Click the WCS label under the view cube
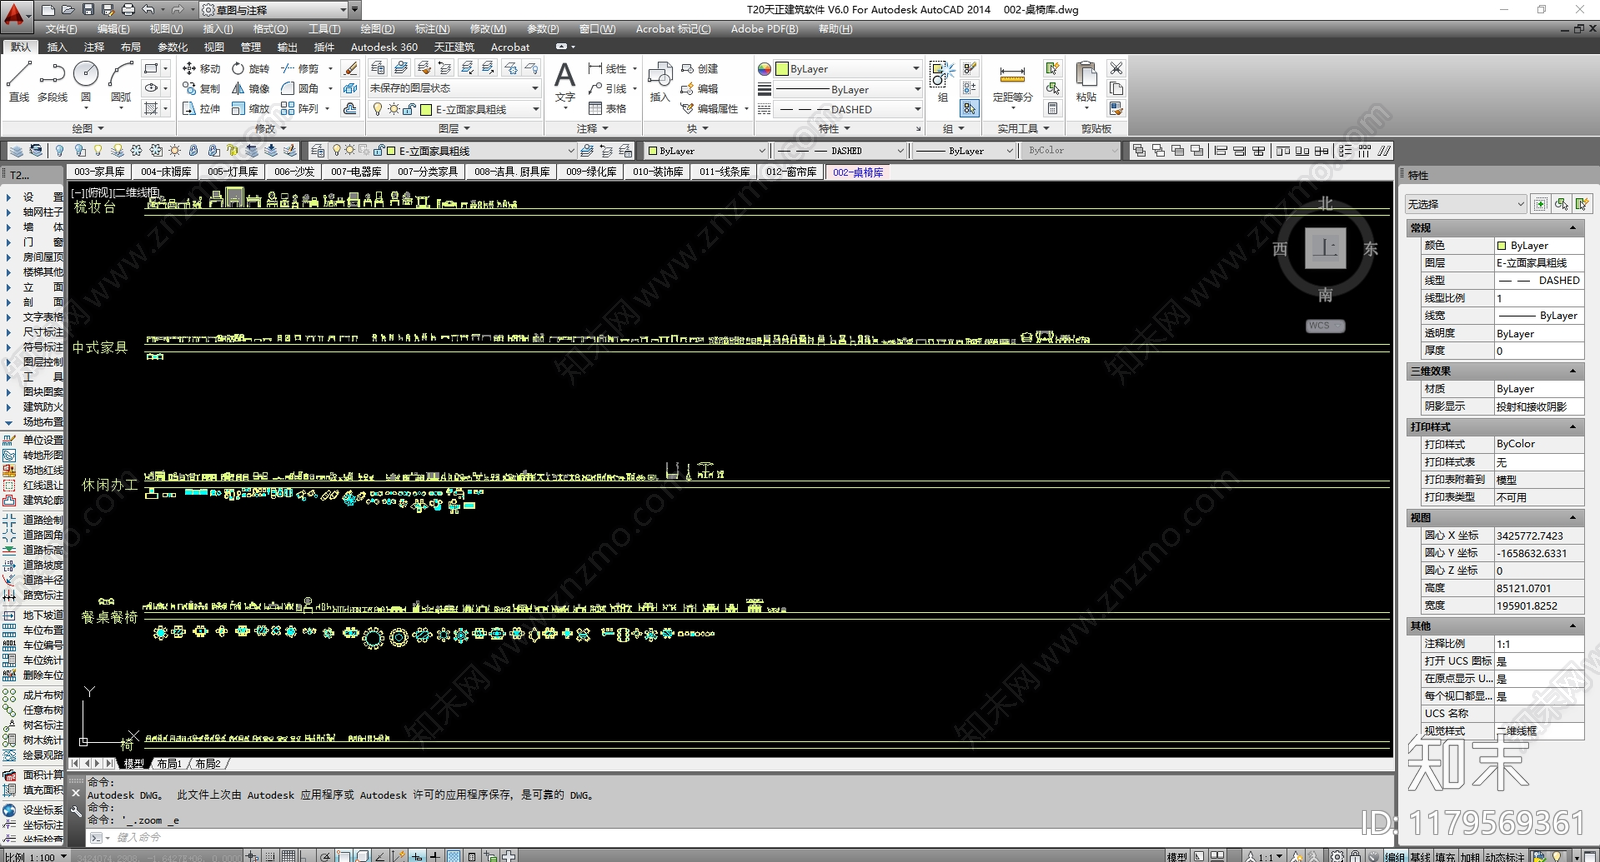1600x862 pixels. (x=1325, y=326)
